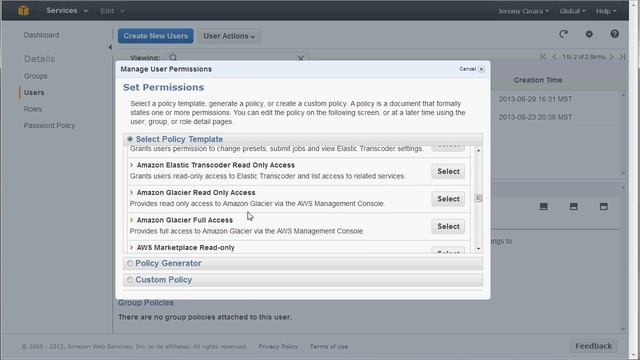Open Roles in the sidebar
The width and height of the screenshot is (640, 360).
(33, 109)
